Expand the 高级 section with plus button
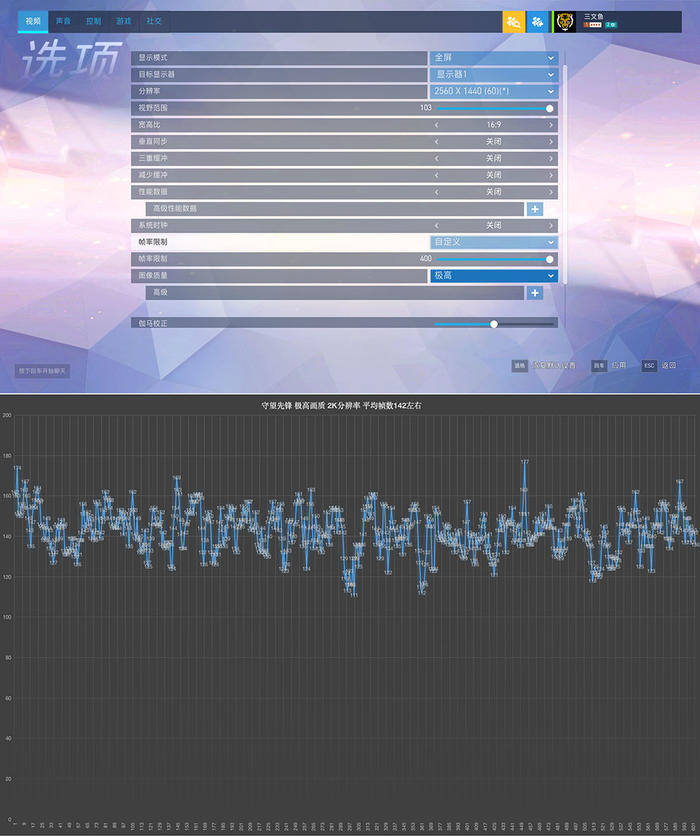The image size is (700, 836). (x=535, y=293)
